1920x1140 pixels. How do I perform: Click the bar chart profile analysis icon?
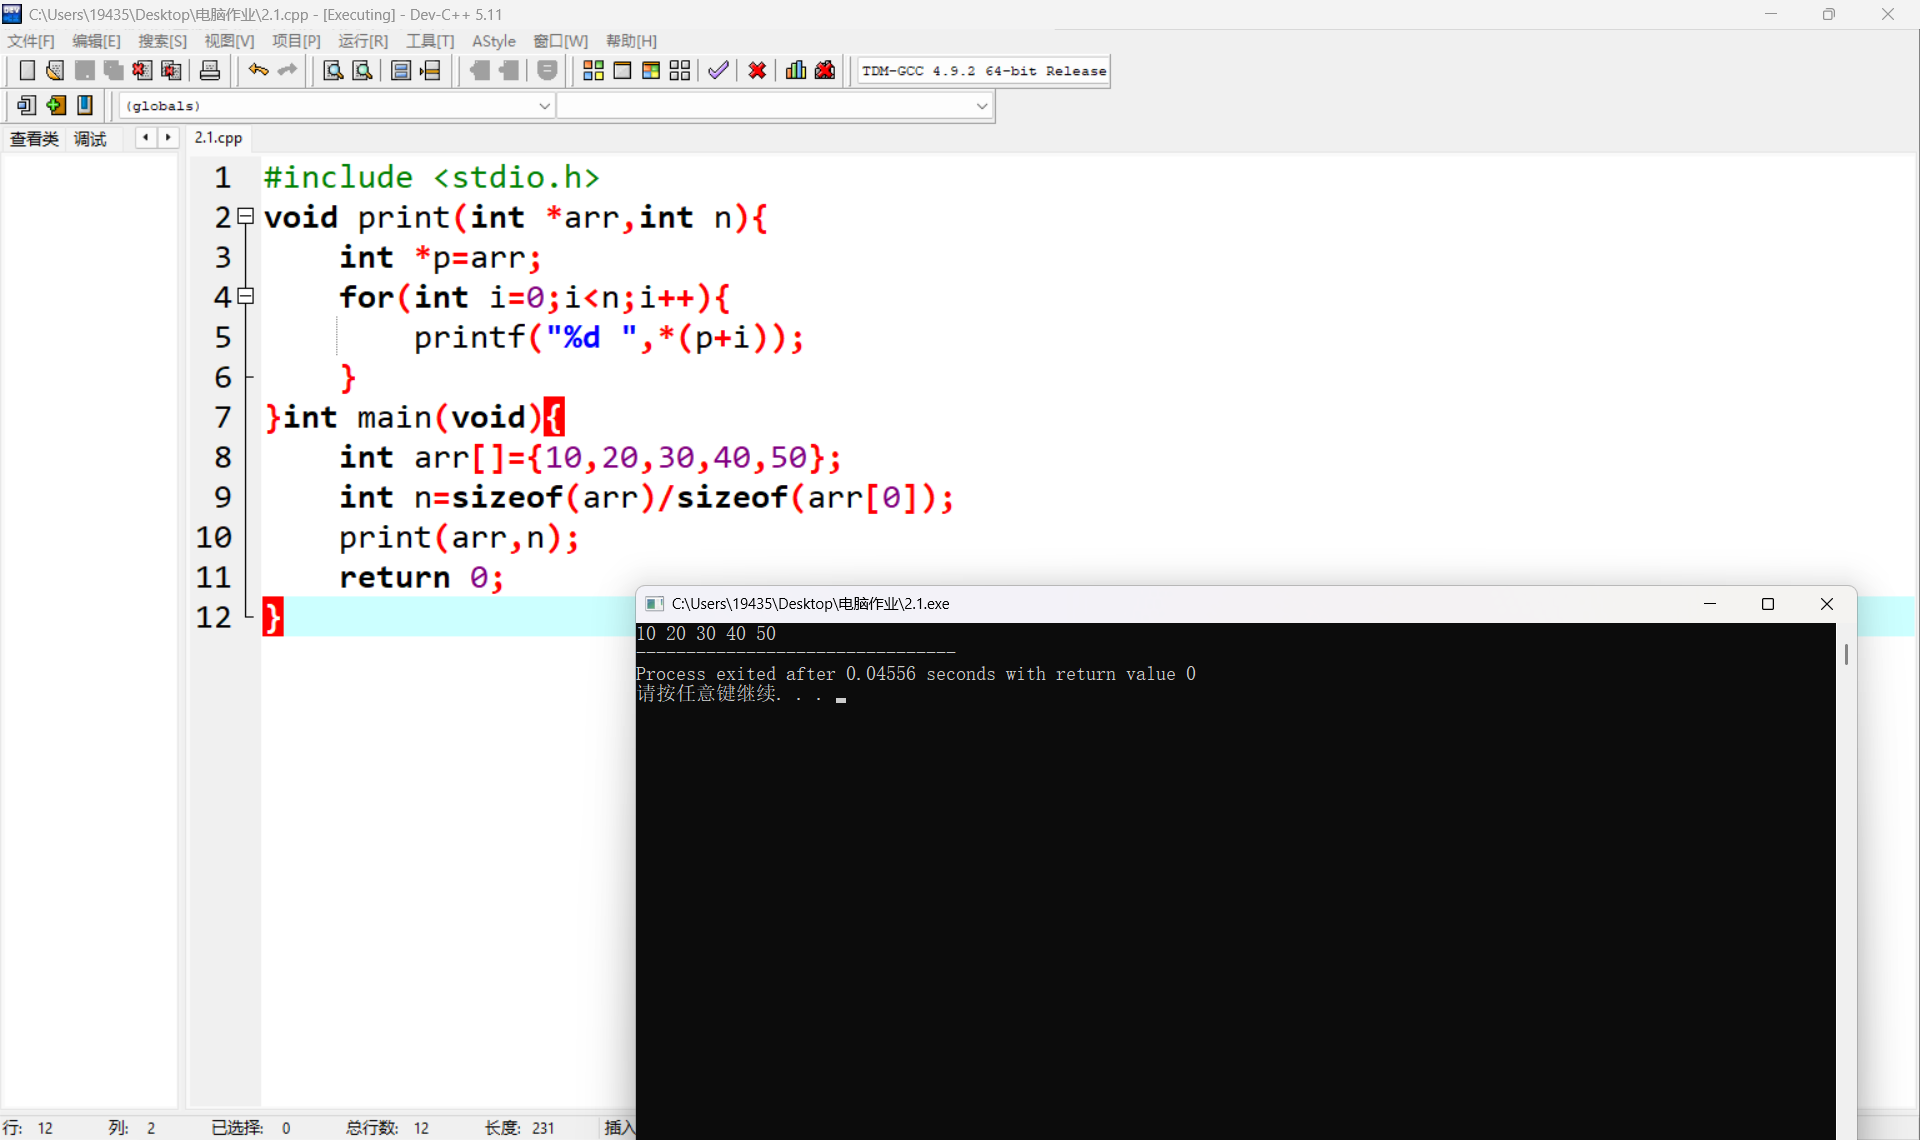pos(796,70)
